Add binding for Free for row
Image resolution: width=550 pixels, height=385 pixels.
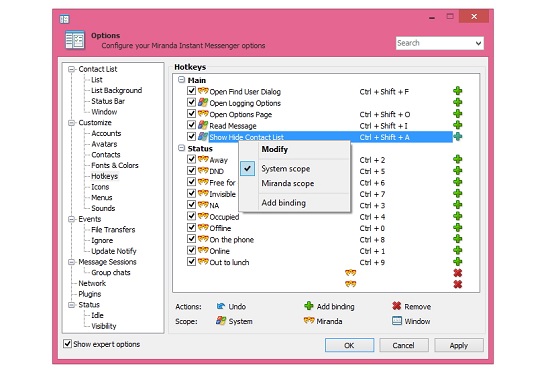[x=457, y=182]
